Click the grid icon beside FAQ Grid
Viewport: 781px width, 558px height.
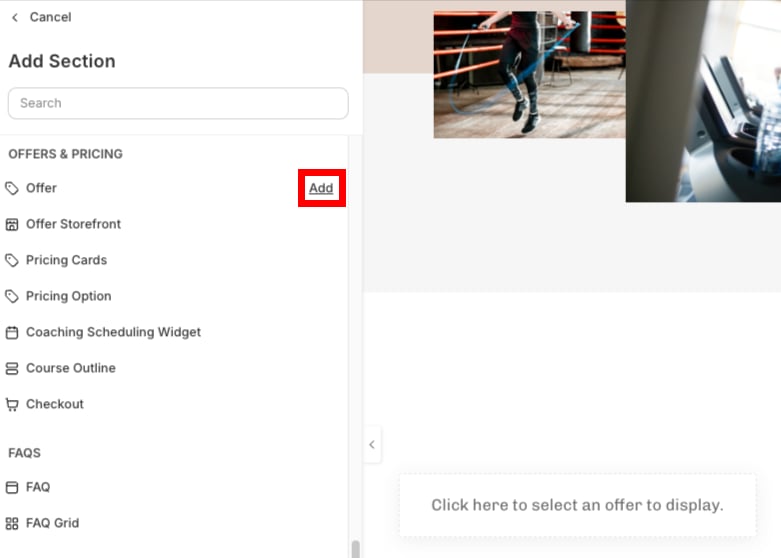[x=12, y=523]
